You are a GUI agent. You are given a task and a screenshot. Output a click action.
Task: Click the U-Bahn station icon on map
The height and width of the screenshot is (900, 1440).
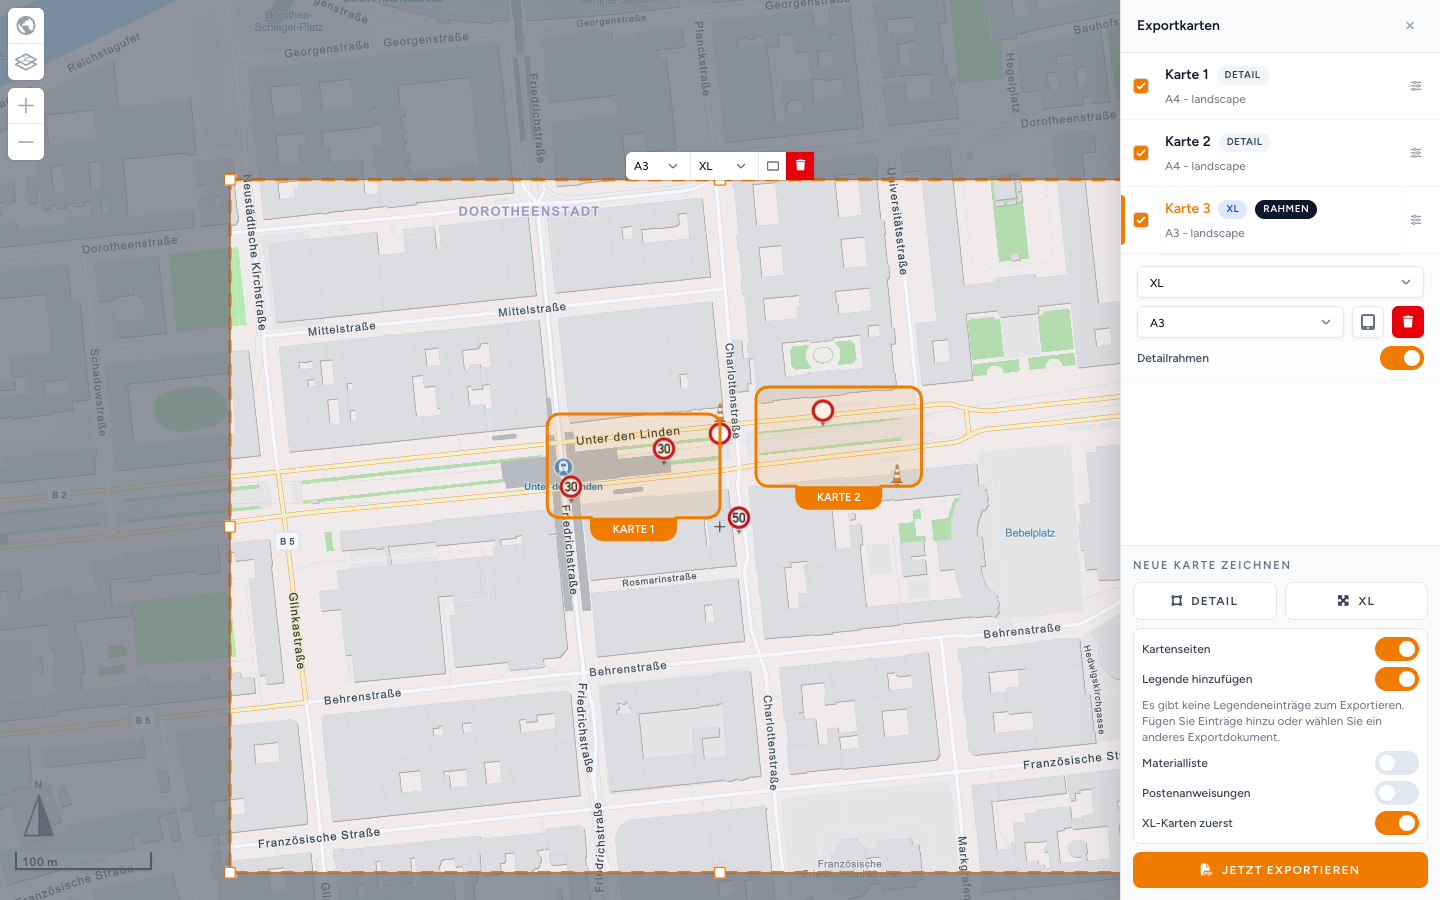click(563, 467)
